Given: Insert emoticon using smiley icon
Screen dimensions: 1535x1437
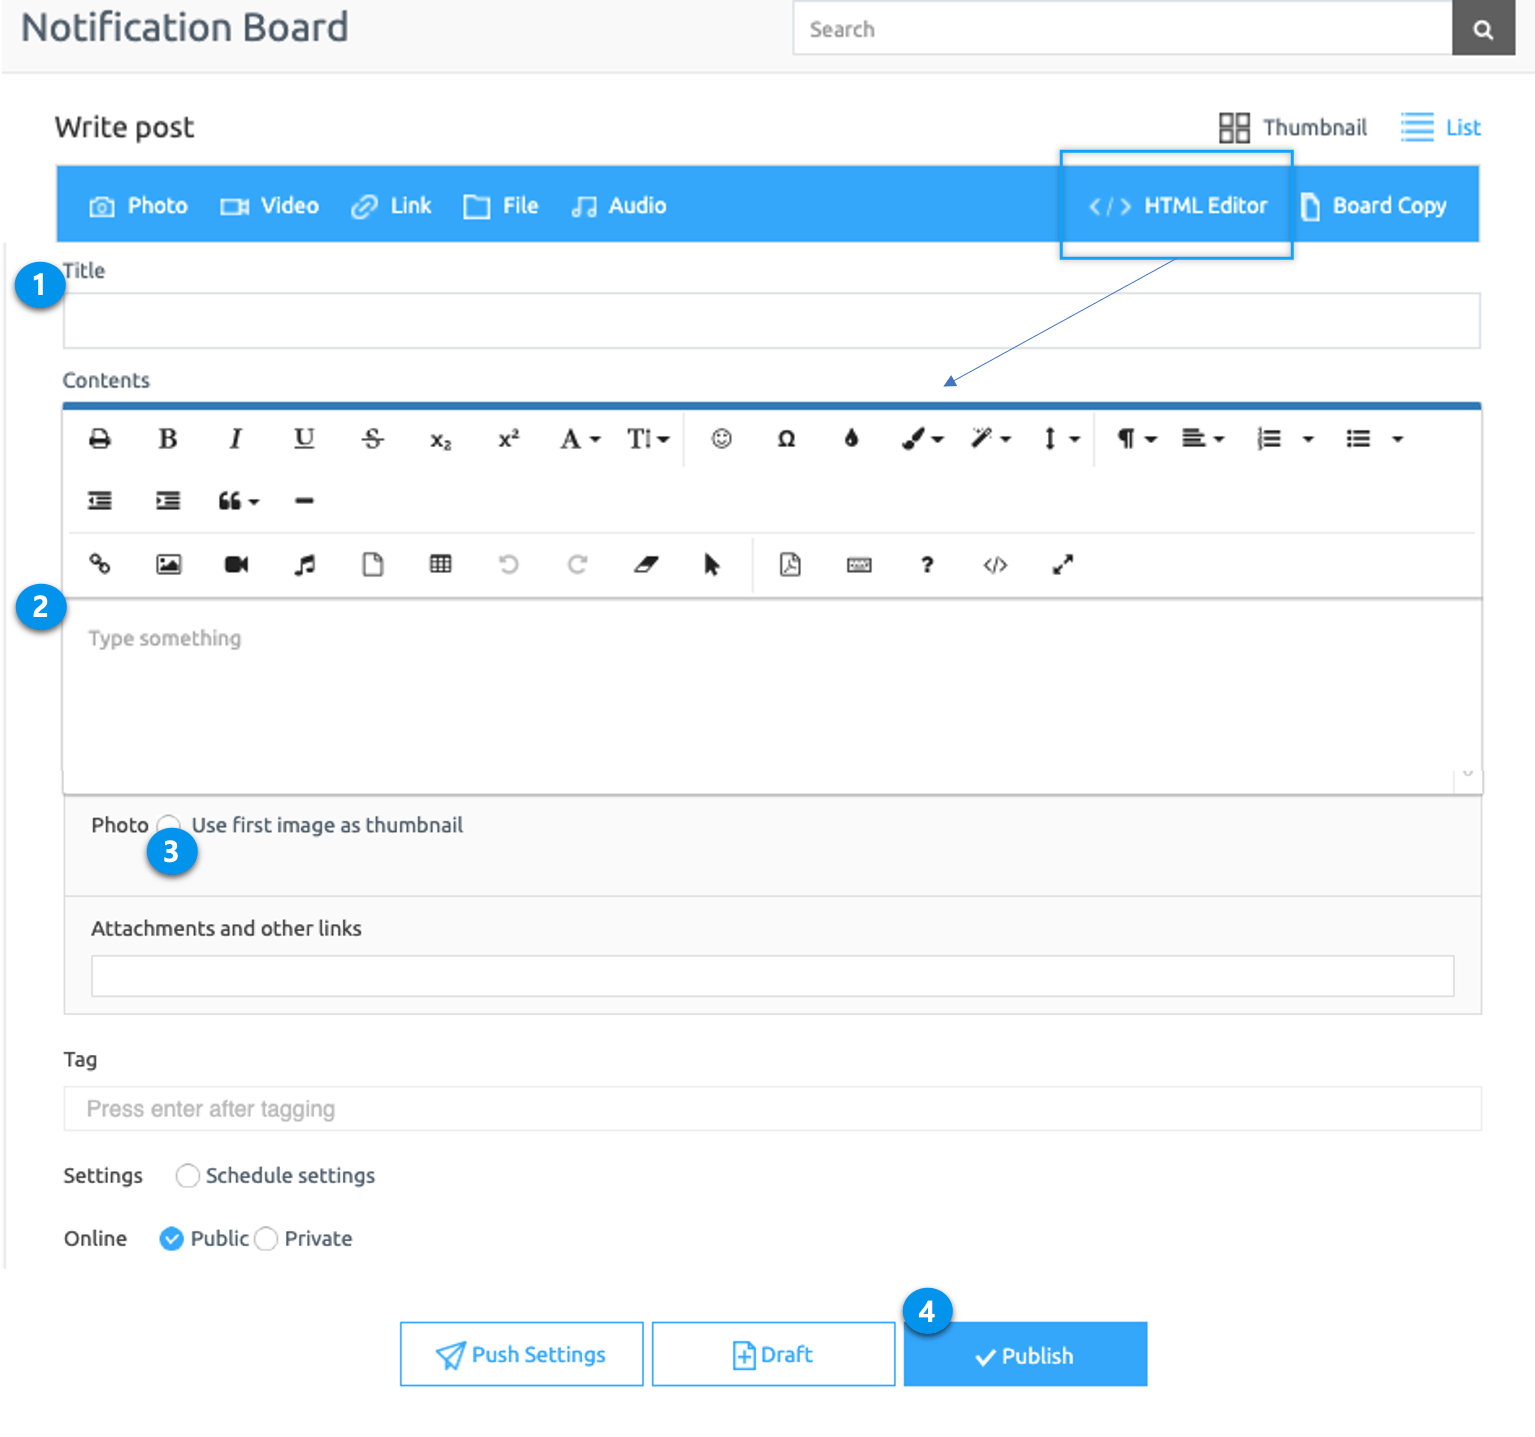Looking at the screenshot, I should [721, 439].
